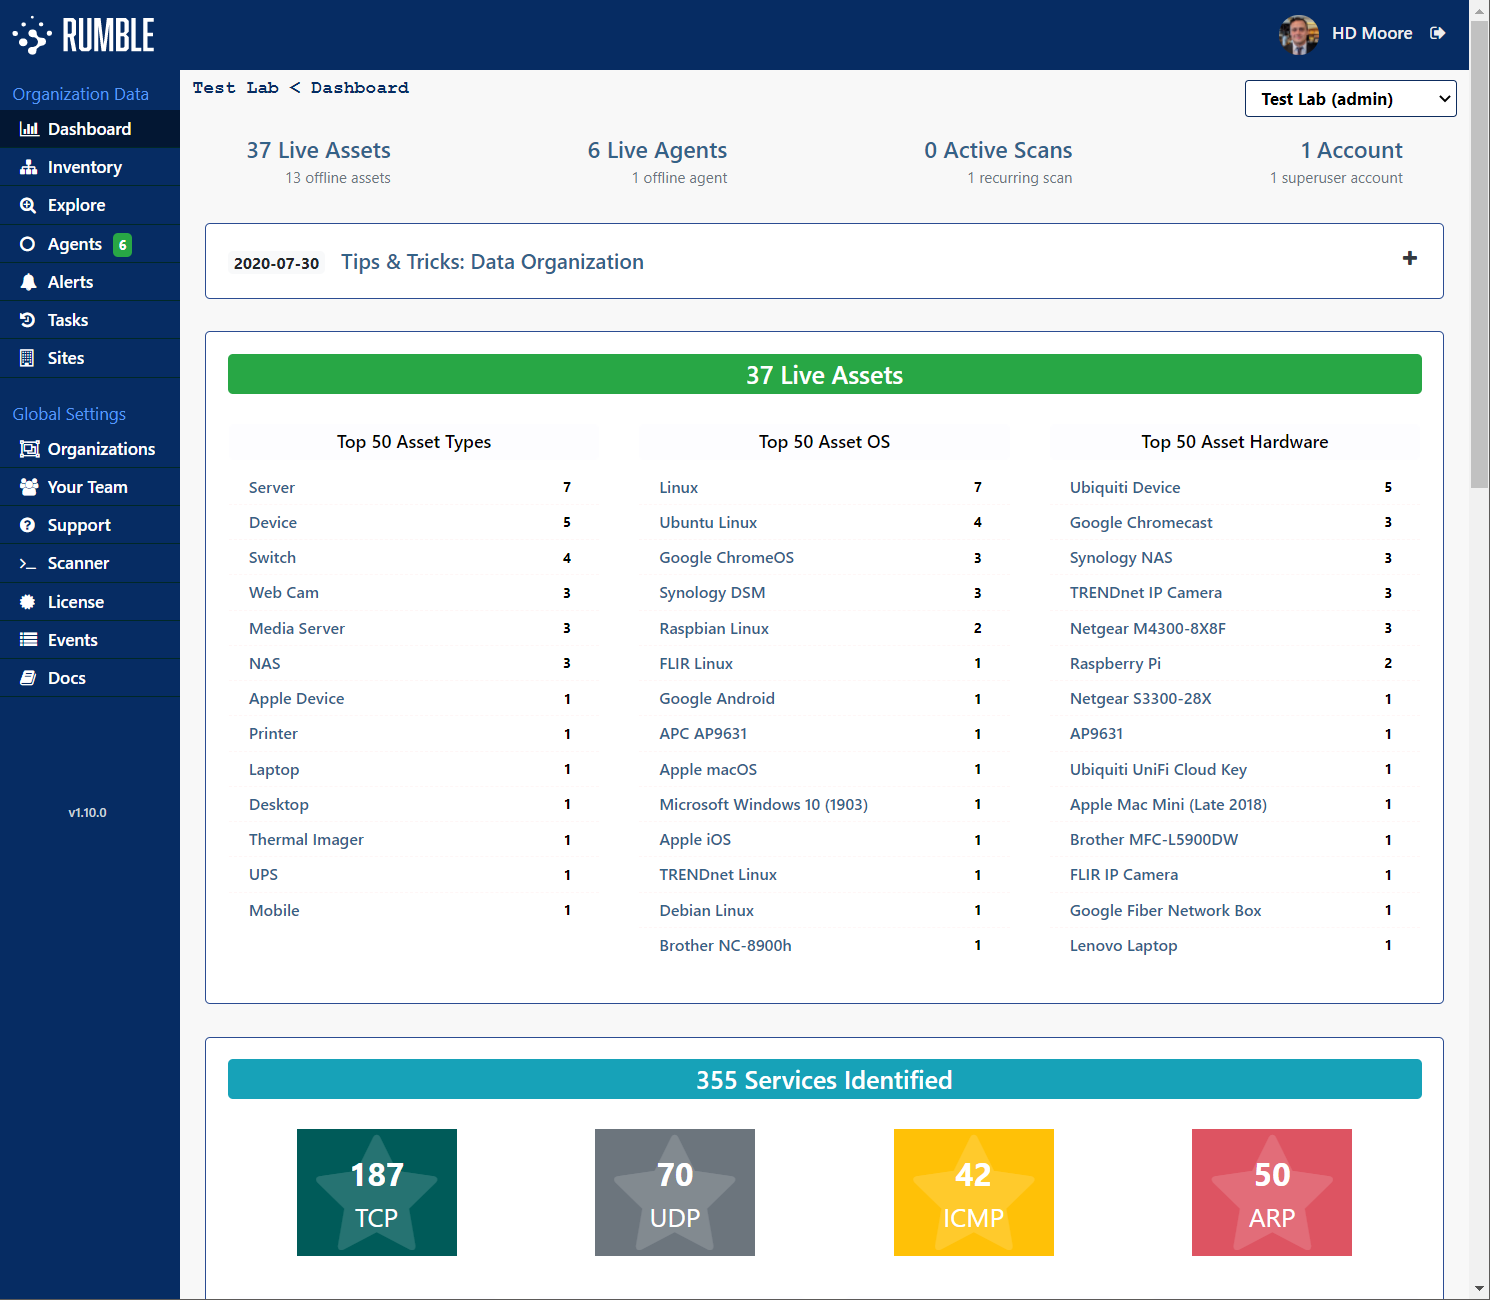Click the Dashboard breadcrumb link
Image resolution: width=1490 pixels, height=1300 pixels.
tap(359, 88)
